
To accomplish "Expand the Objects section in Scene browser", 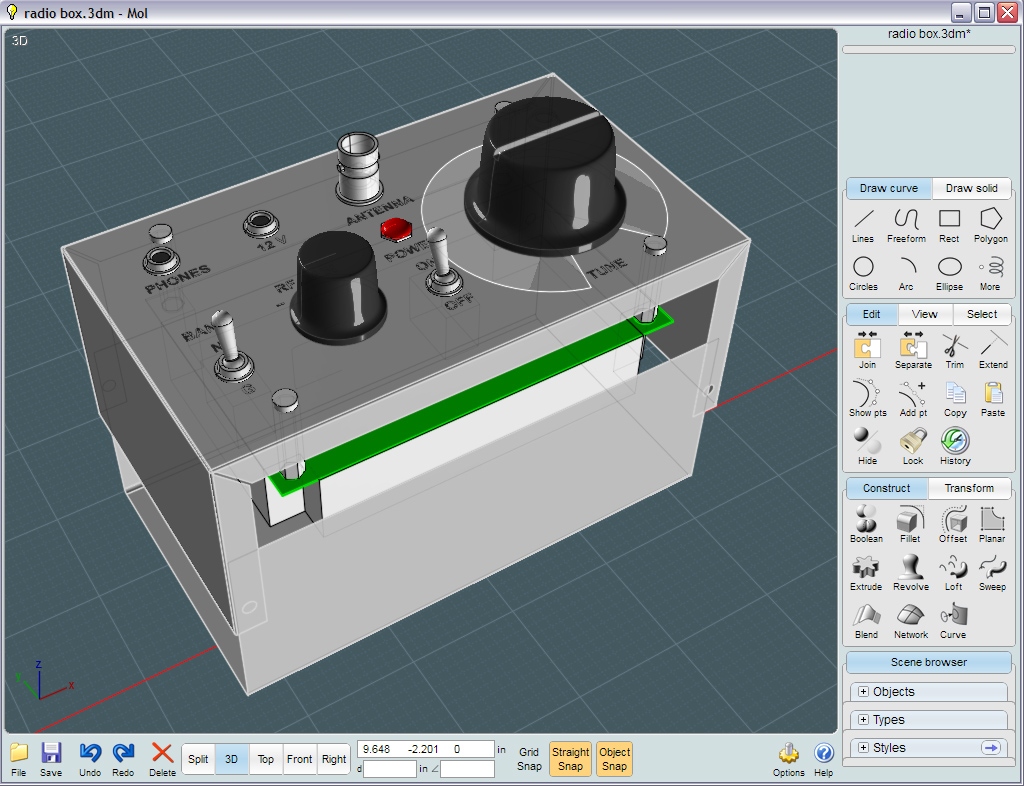I will pyautogui.click(x=863, y=692).
